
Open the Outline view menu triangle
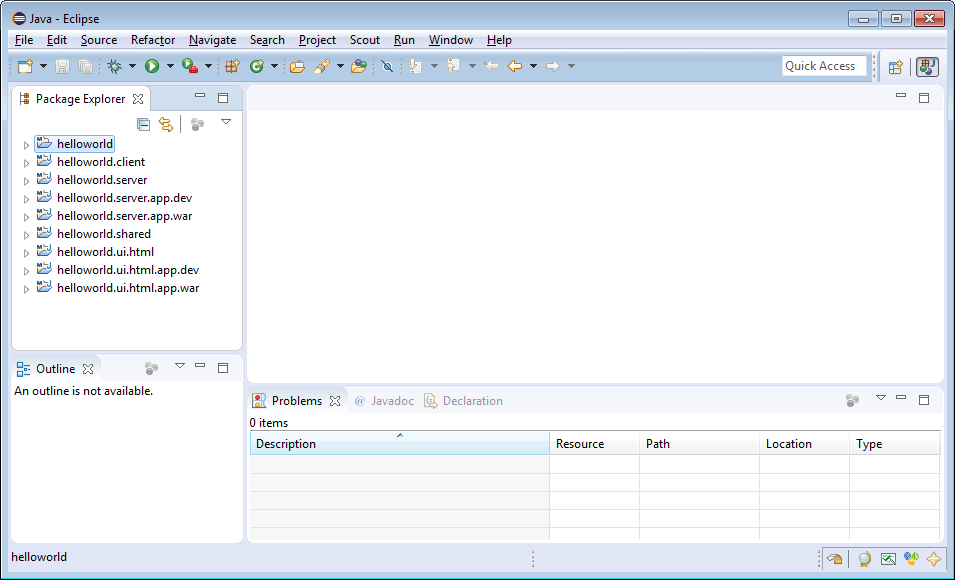180,366
